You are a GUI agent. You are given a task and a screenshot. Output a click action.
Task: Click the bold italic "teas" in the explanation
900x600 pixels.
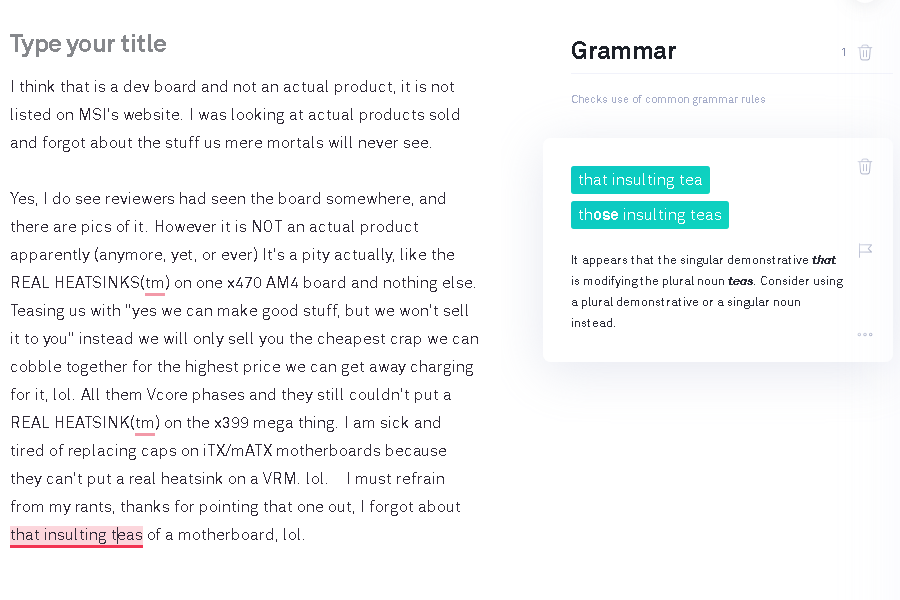coord(740,281)
